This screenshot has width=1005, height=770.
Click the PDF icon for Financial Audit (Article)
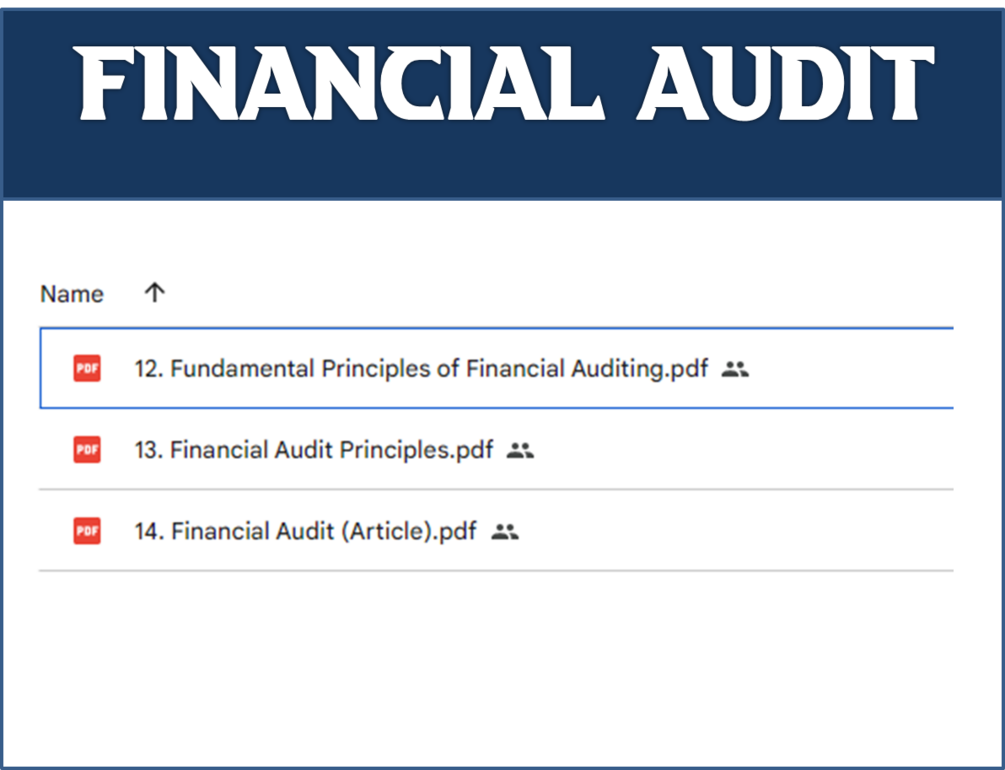[x=87, y=531]
